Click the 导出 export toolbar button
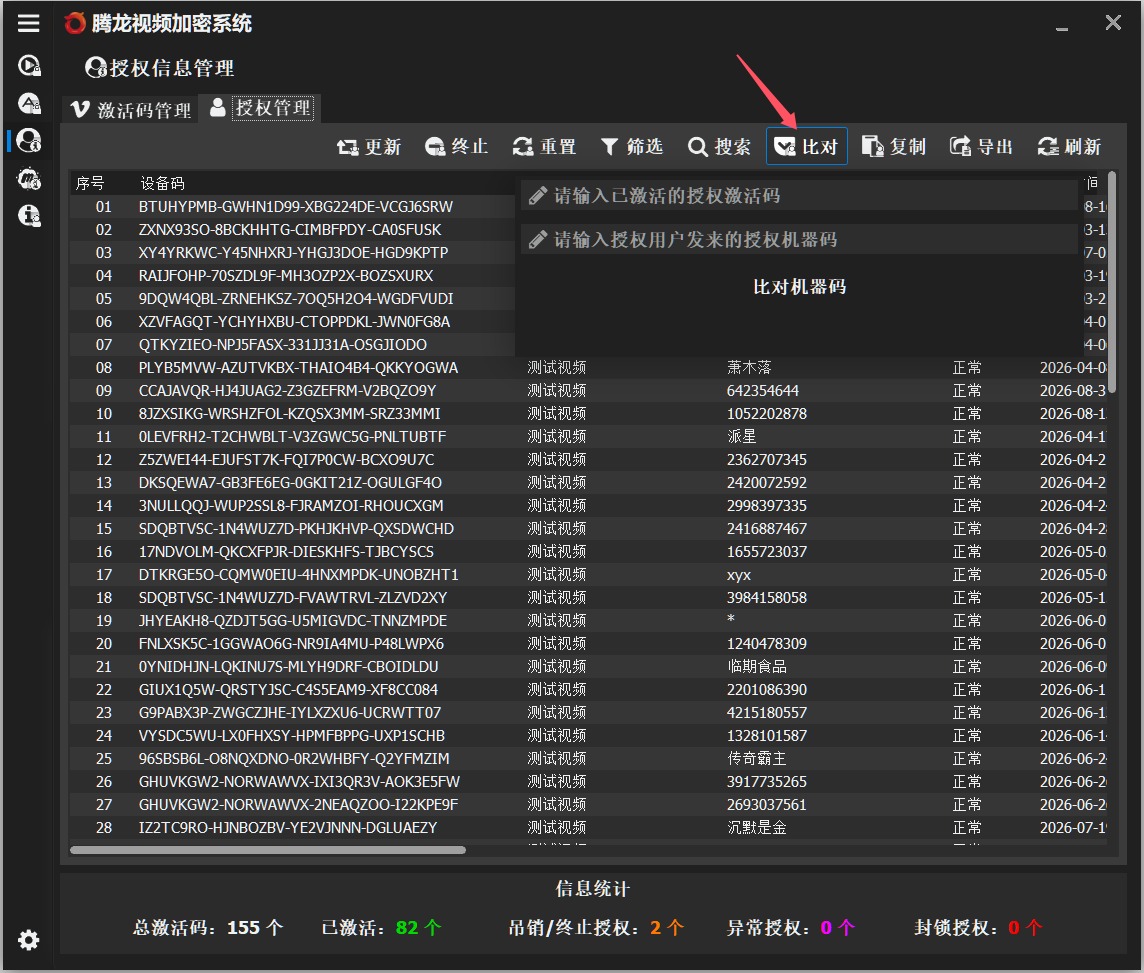This screenshot has height=973, width=1144. pos(981,147)
